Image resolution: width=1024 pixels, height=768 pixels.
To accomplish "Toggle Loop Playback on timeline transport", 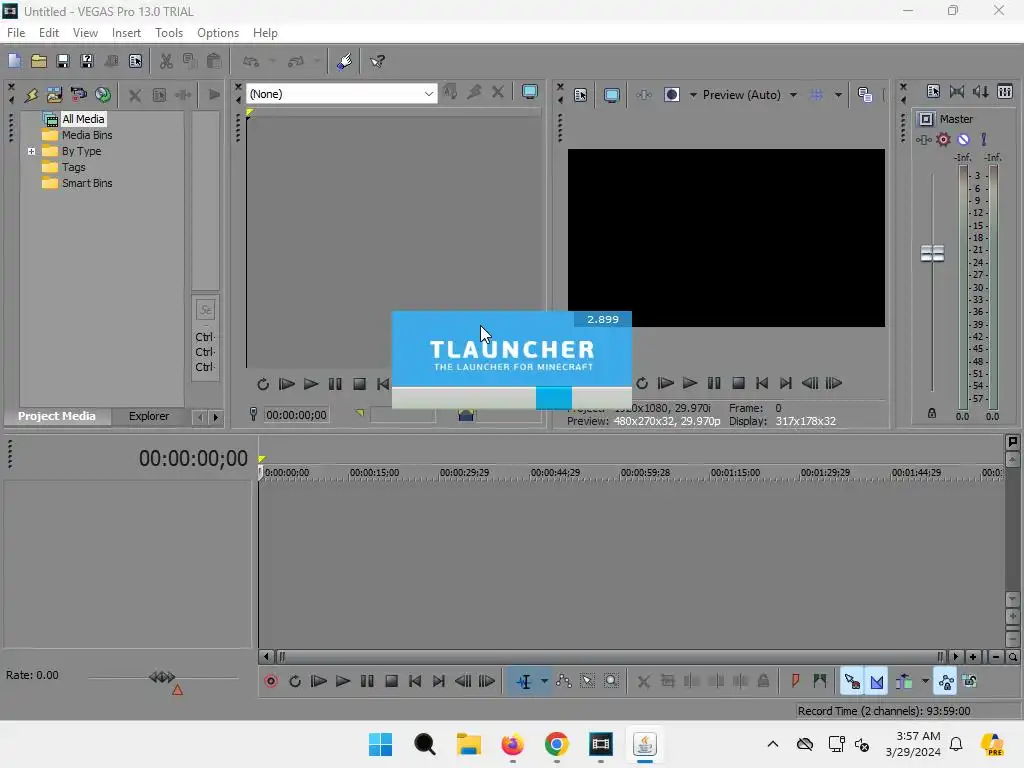I will (295, 681).
